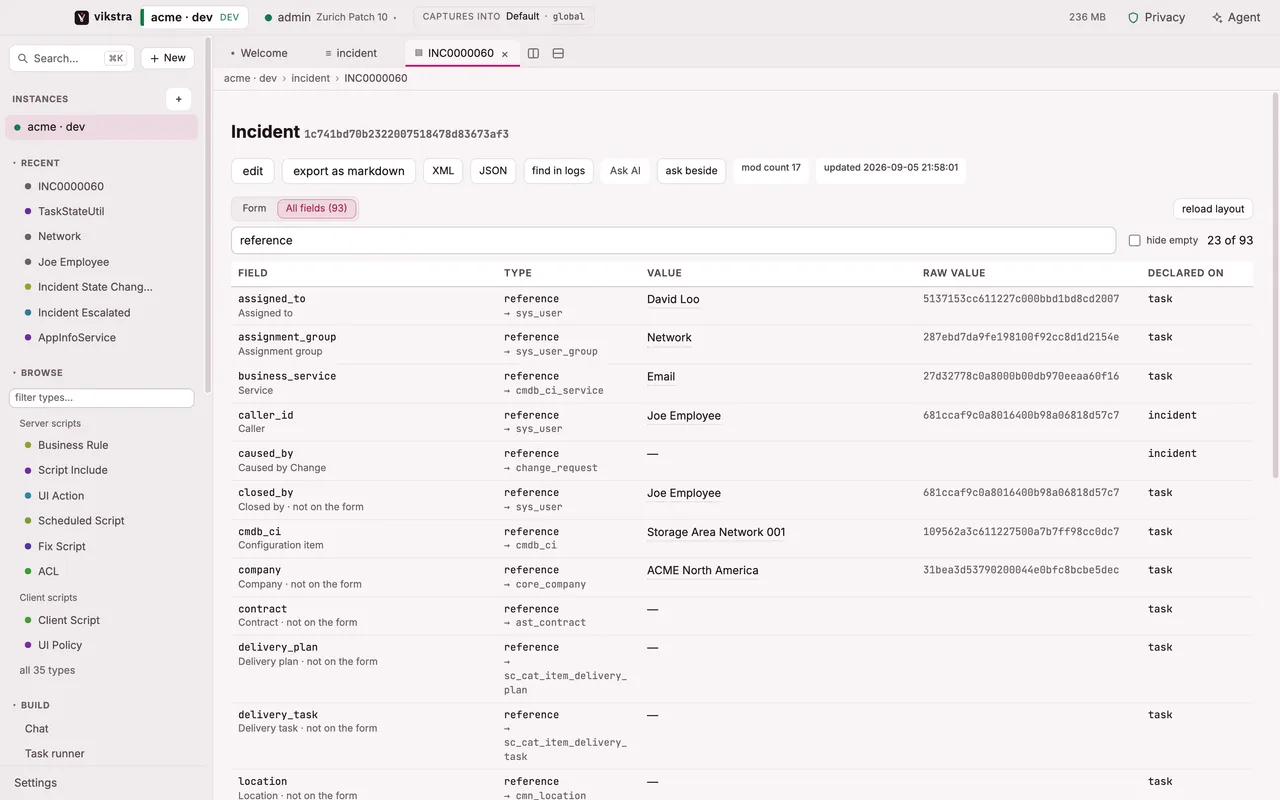This screenshot has height=800, width=1280.
Task: Split the editor horizontally with stacked icon
Action: (558, 53)
